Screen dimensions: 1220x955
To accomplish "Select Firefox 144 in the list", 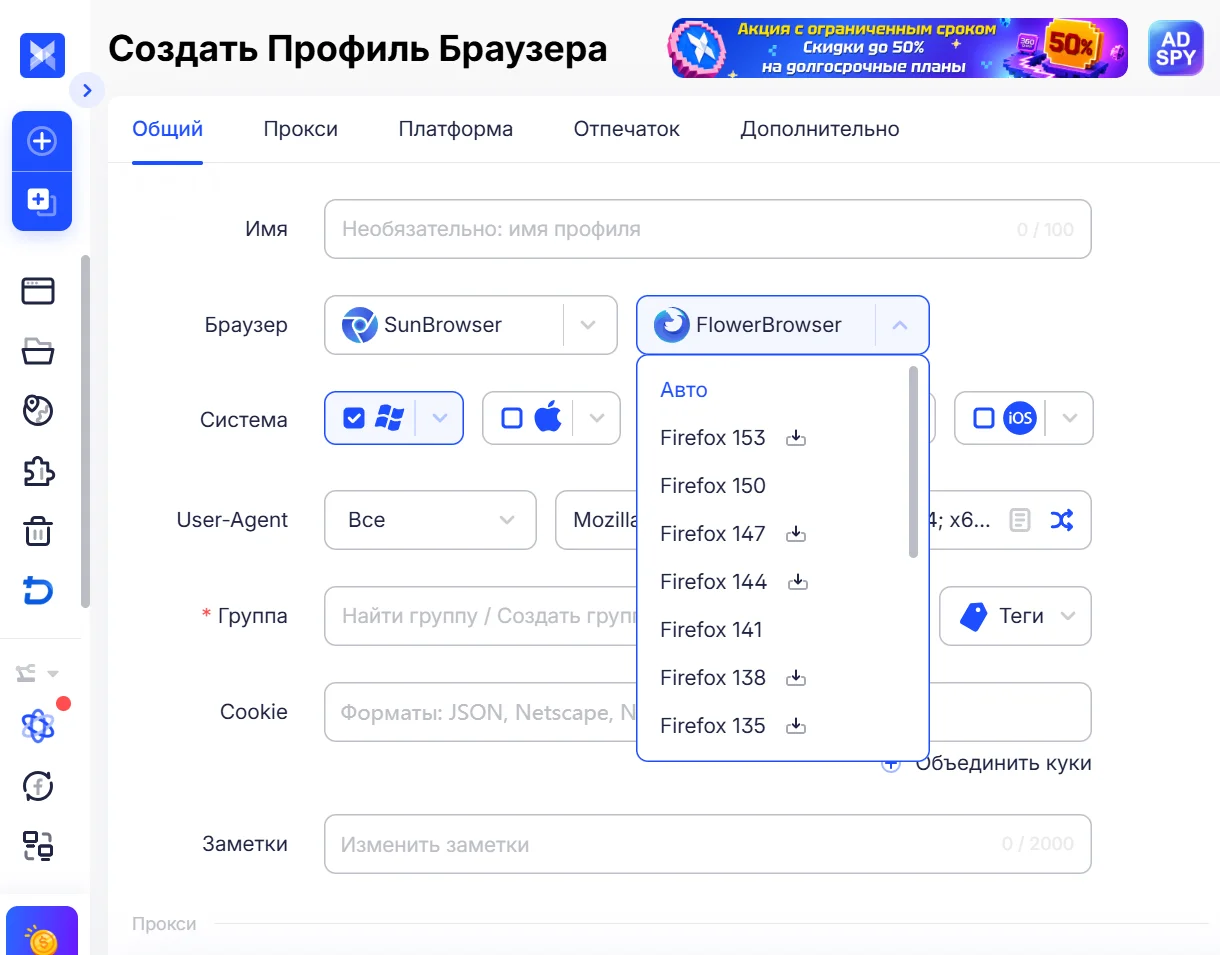I will (713, 582).
